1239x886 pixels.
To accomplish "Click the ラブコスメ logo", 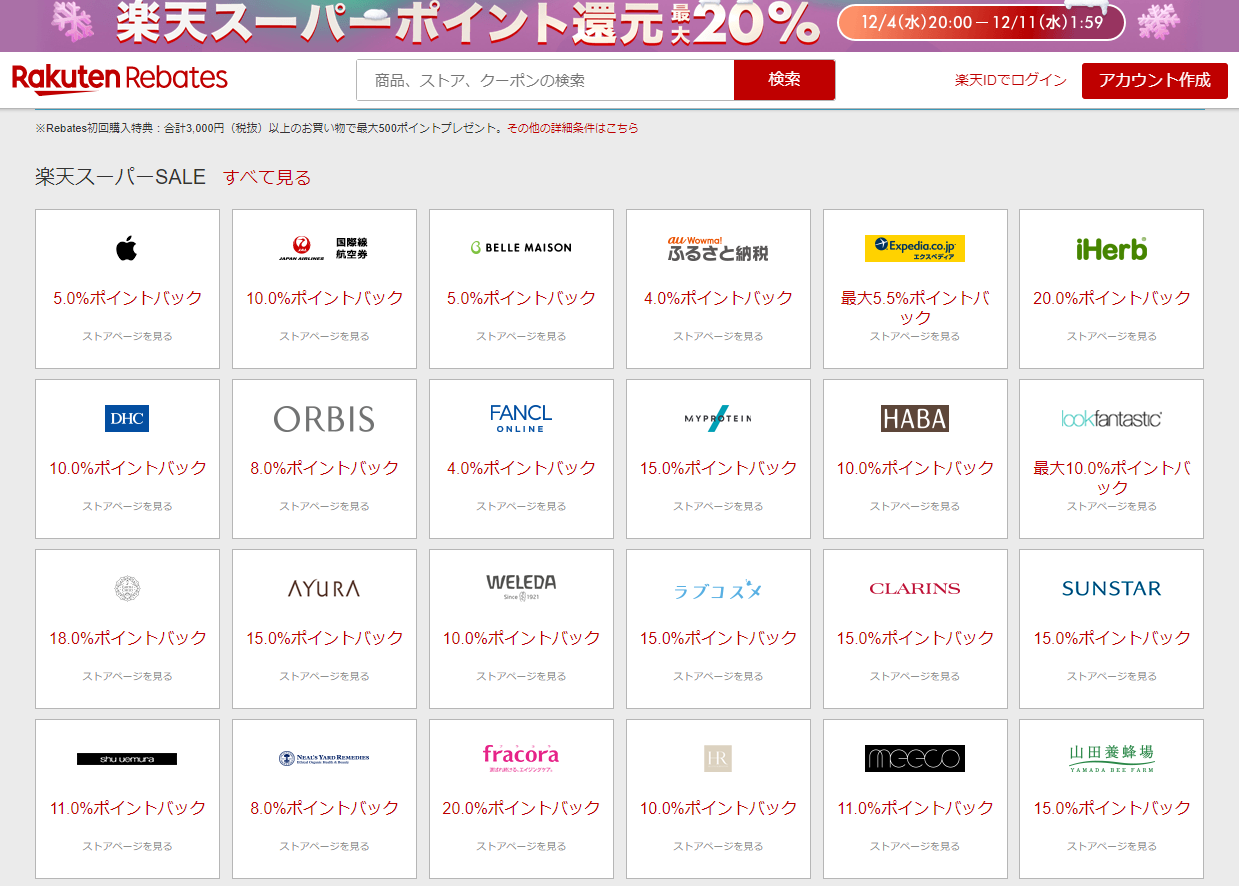I will 717,590.
